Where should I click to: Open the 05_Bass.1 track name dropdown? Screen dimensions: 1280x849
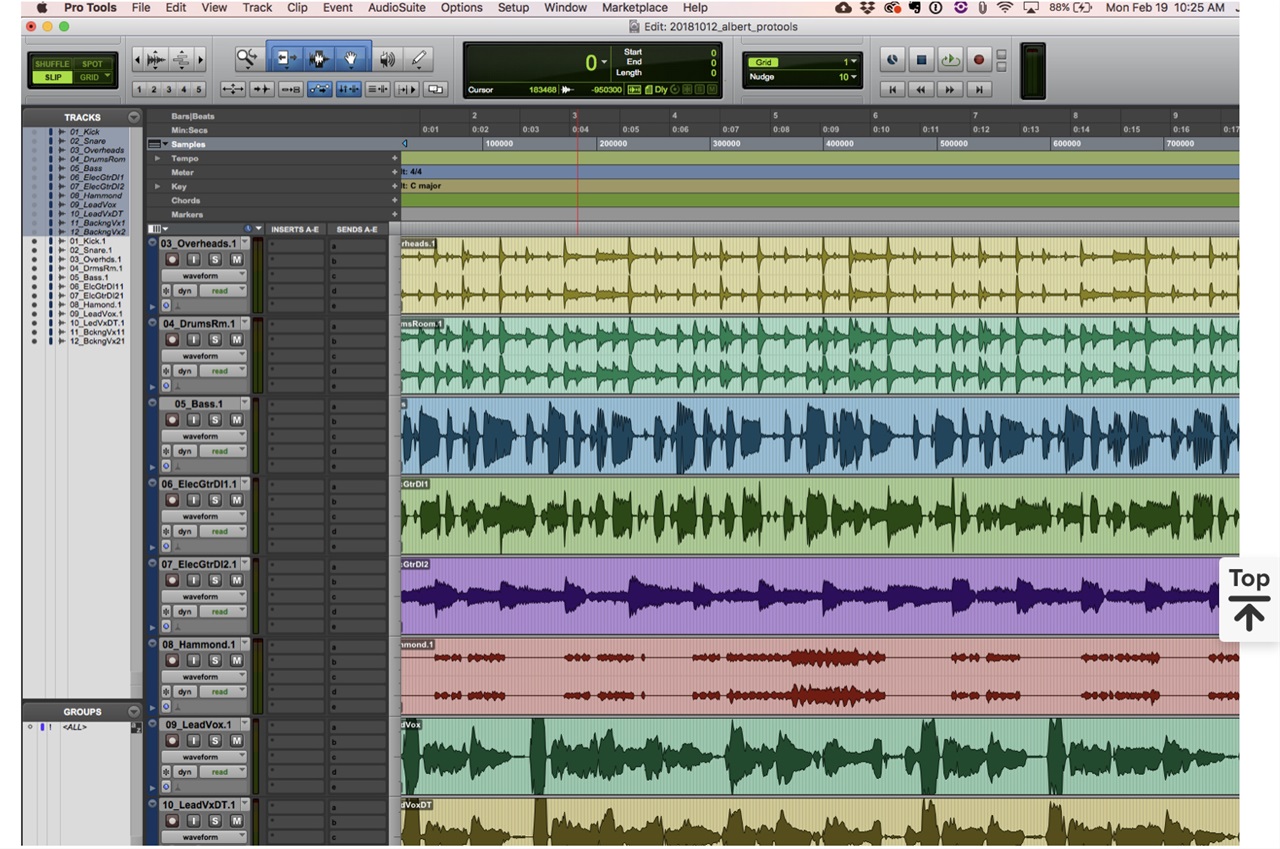click(x=244, y=404)
